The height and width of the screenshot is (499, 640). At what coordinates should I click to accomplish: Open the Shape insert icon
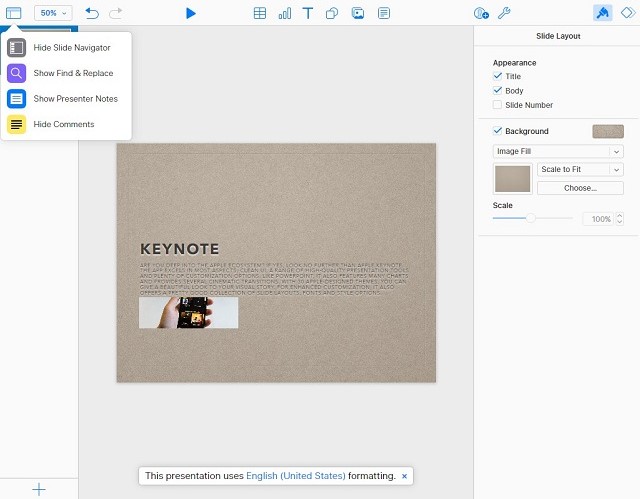pos(332,13)
